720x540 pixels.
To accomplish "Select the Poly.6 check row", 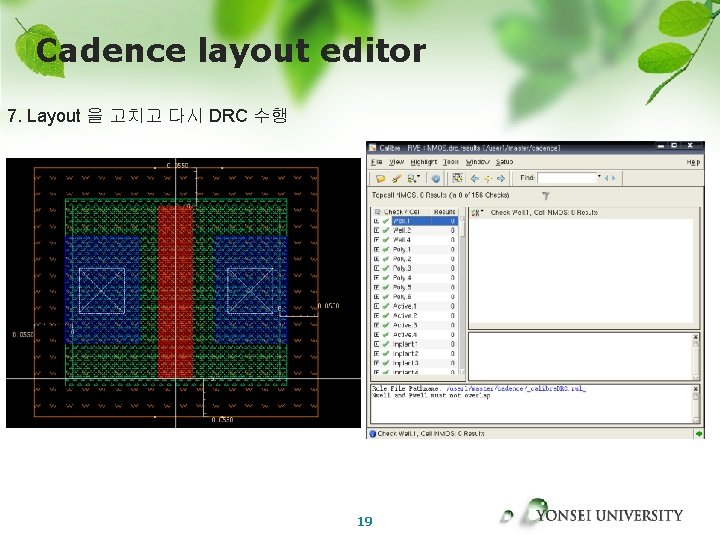I will [x=415, y=297].
